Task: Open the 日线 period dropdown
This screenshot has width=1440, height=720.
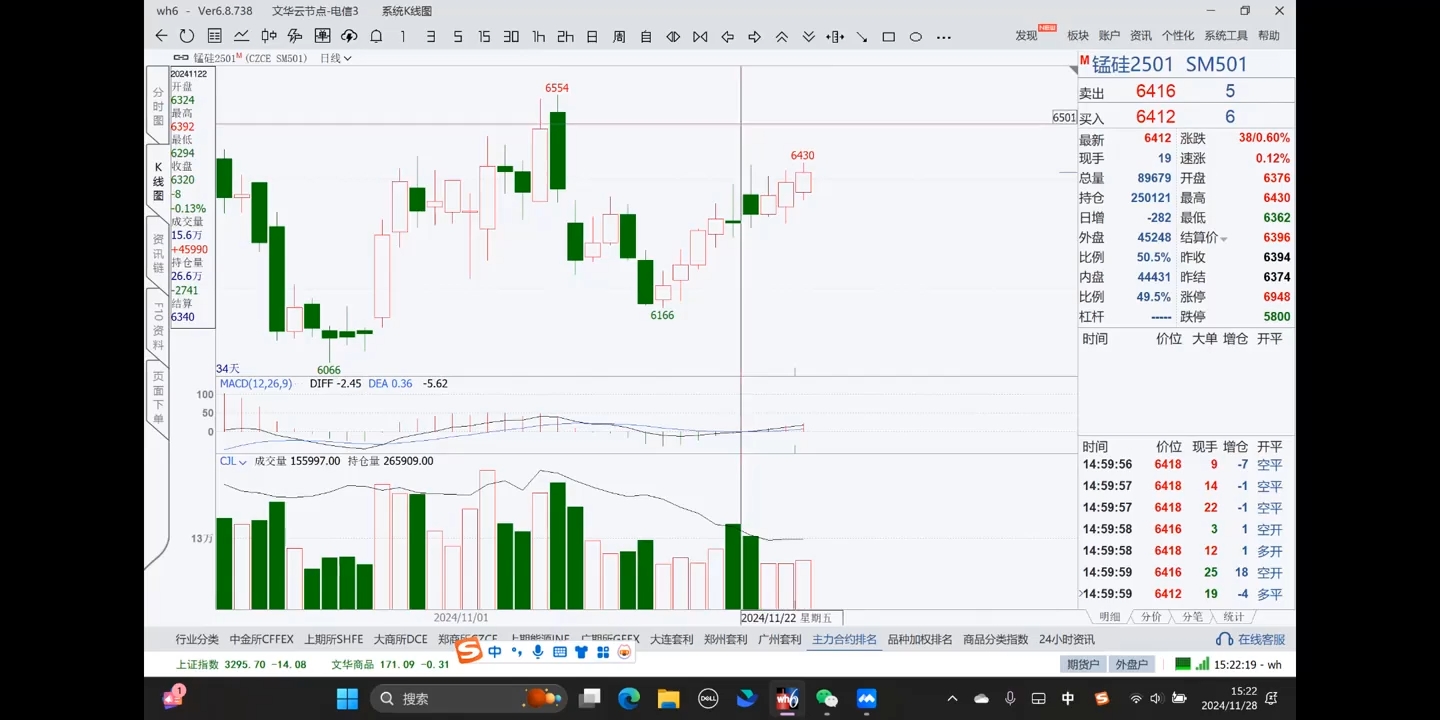Action: (x=335, y=59)
